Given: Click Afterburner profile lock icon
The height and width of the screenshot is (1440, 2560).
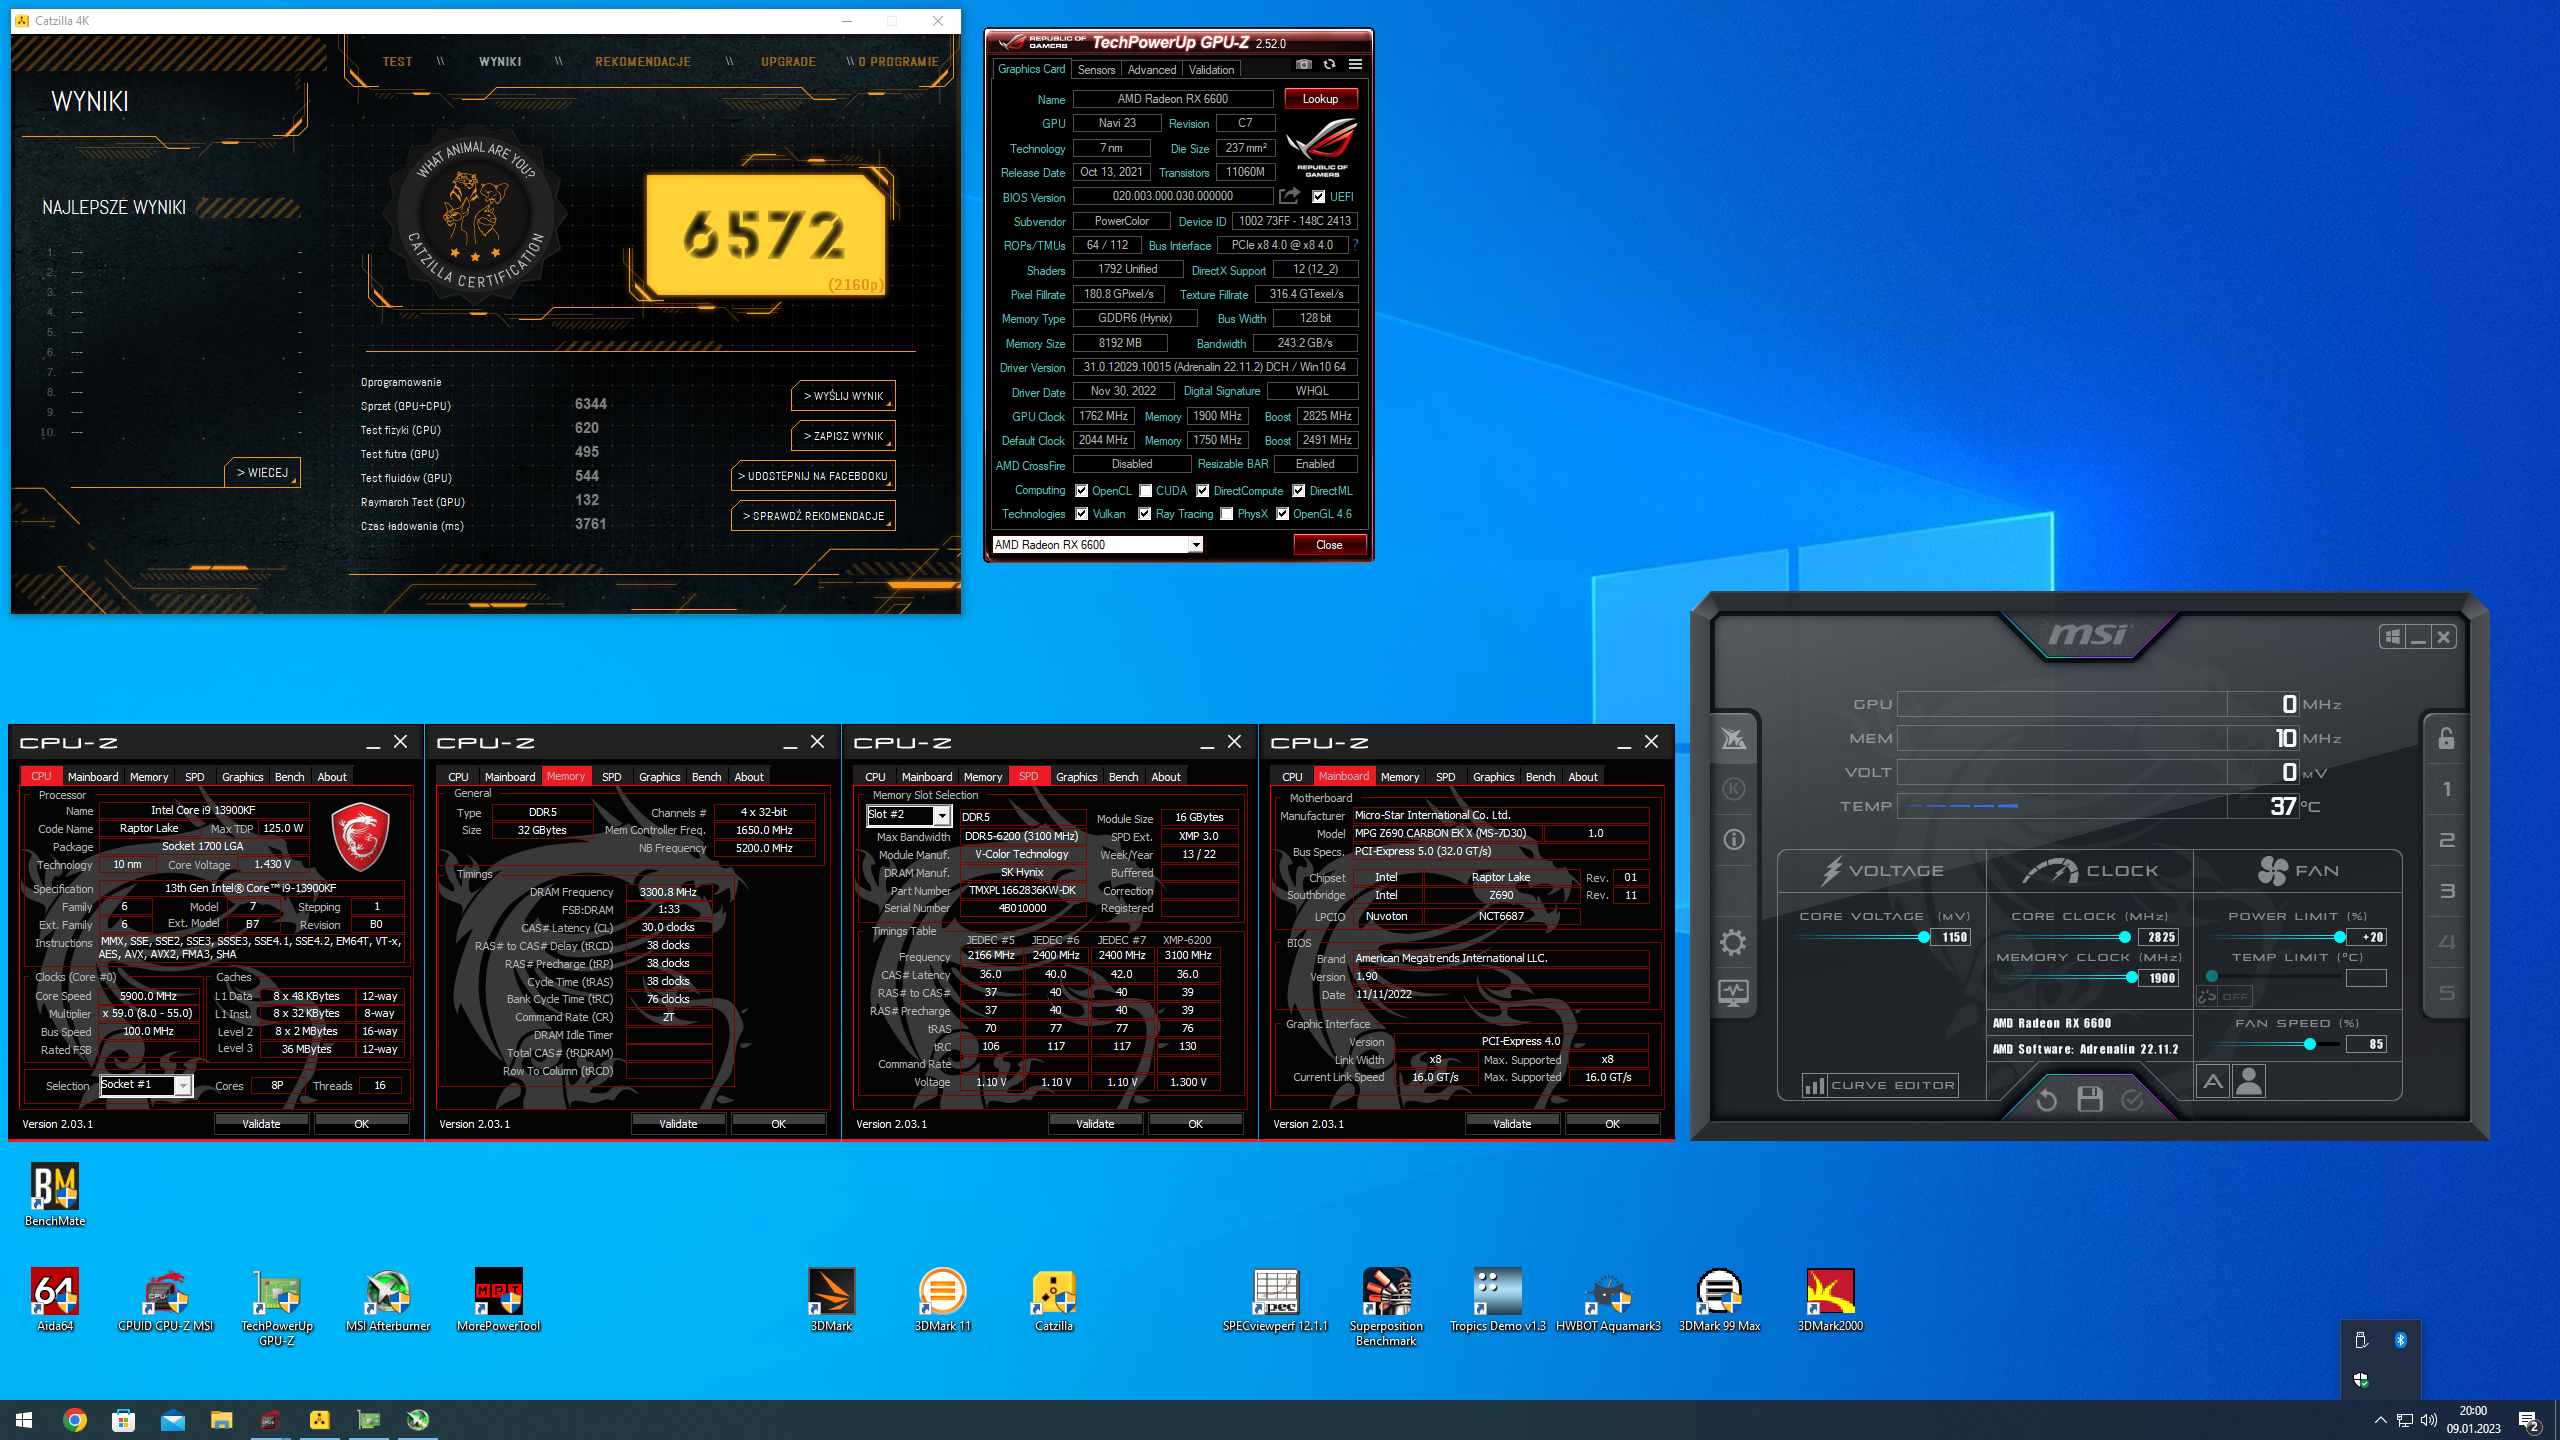Looking at the screenshot, I should click(2446, 738).
